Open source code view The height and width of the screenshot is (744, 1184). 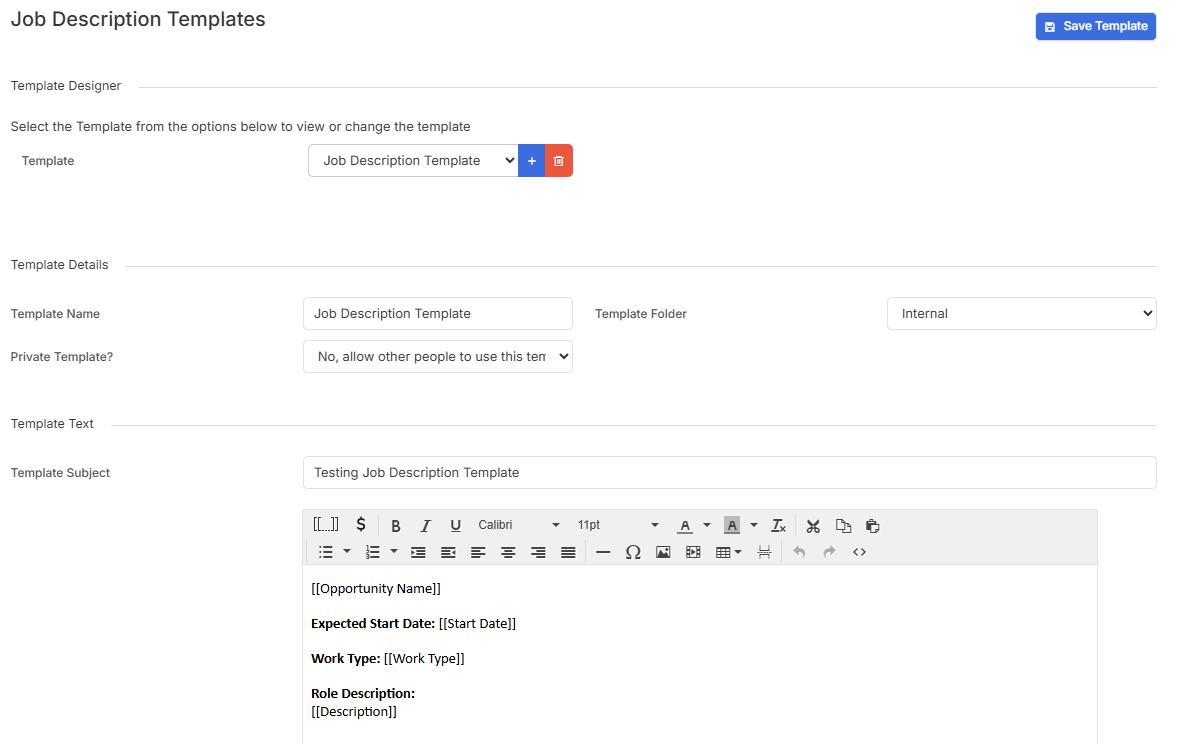(x=859, y=552)
